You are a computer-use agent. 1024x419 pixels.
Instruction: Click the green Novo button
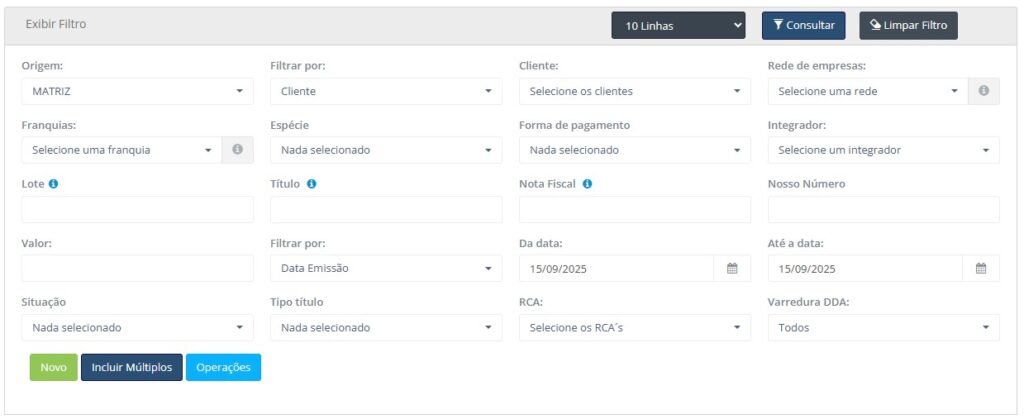[x=53, y=367]
